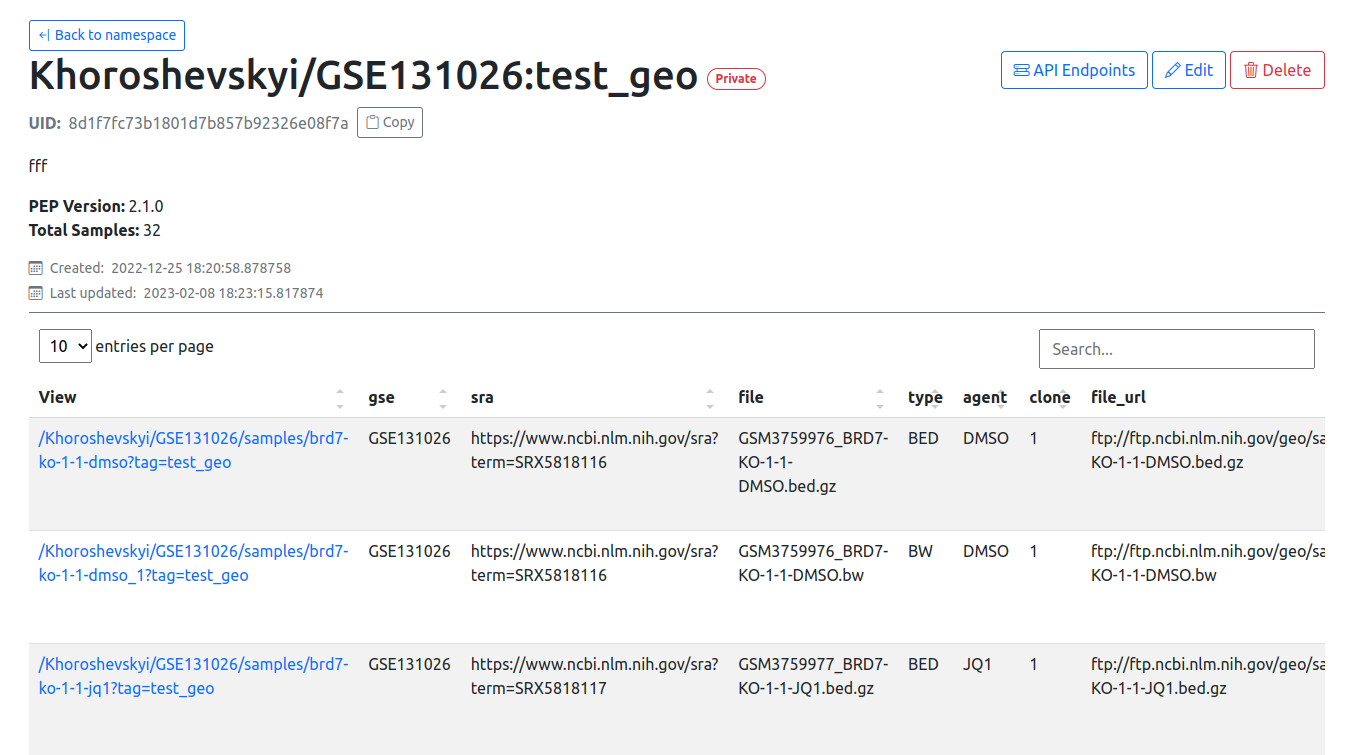Click the BW type cell
Viewport: 1357px width, 755px height.
[920, 551]
